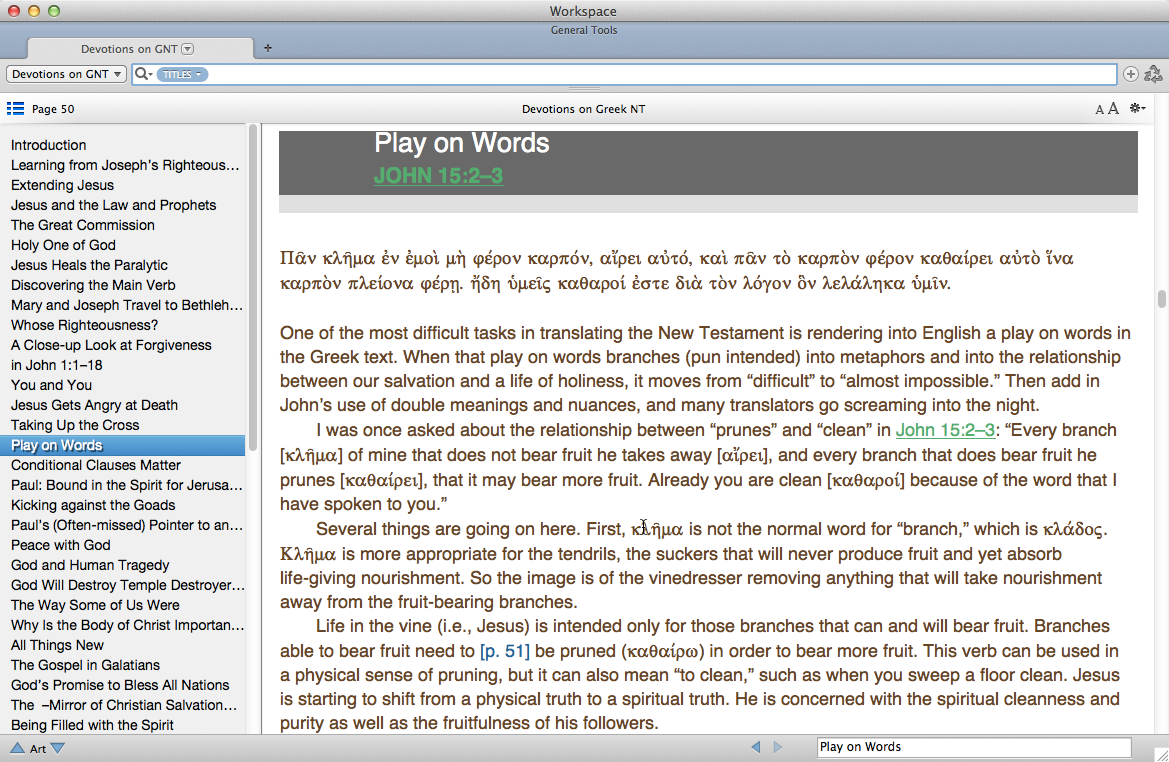Viewport: 1169px width, 762px height.
Task: Open the search magnifier options menu
Action: [143, 74]
